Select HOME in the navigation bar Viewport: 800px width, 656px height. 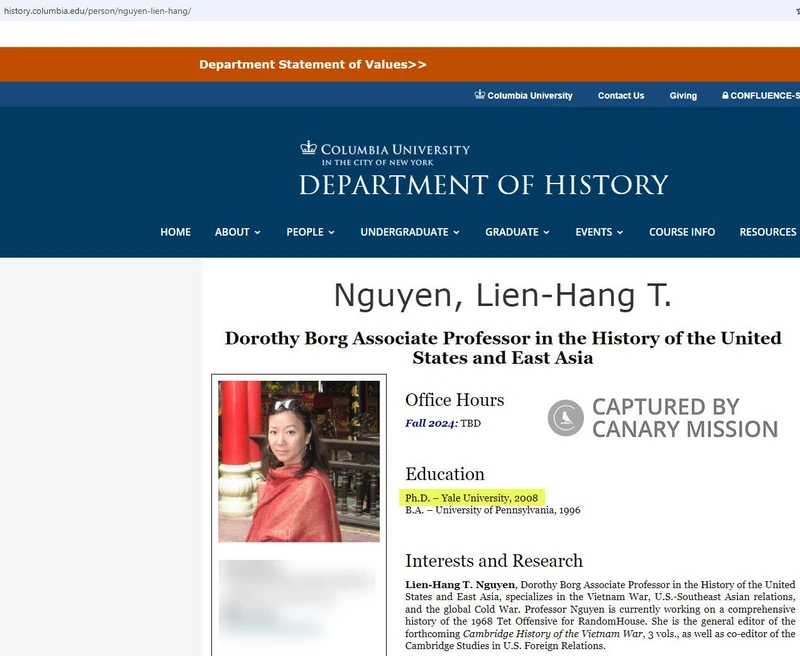175,231
